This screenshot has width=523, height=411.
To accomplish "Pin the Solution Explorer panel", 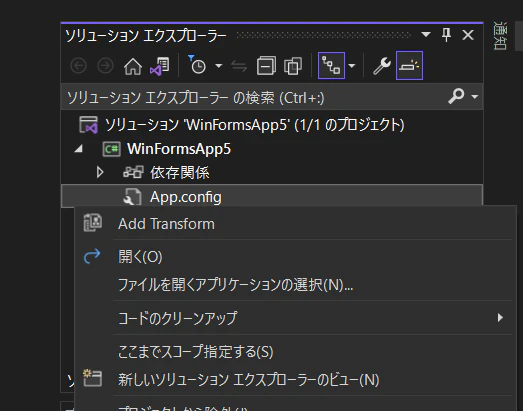I will 446,35.
